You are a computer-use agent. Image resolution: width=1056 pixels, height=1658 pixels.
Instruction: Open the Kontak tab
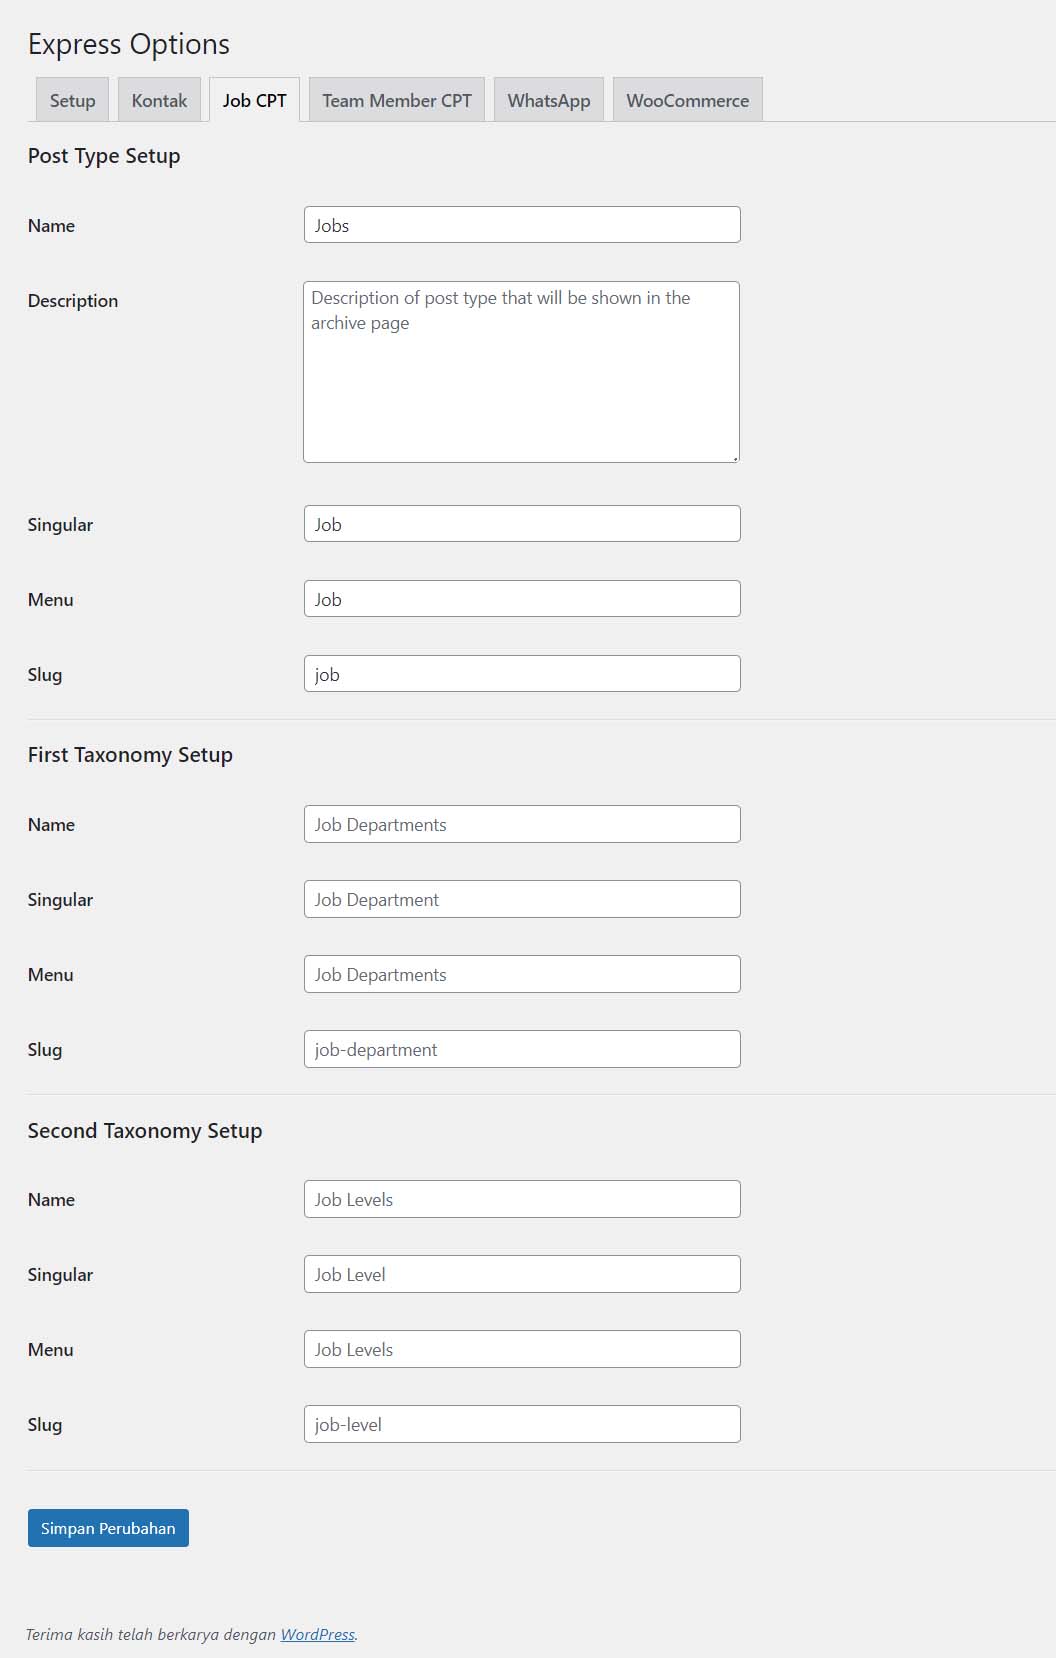(159, 101)
